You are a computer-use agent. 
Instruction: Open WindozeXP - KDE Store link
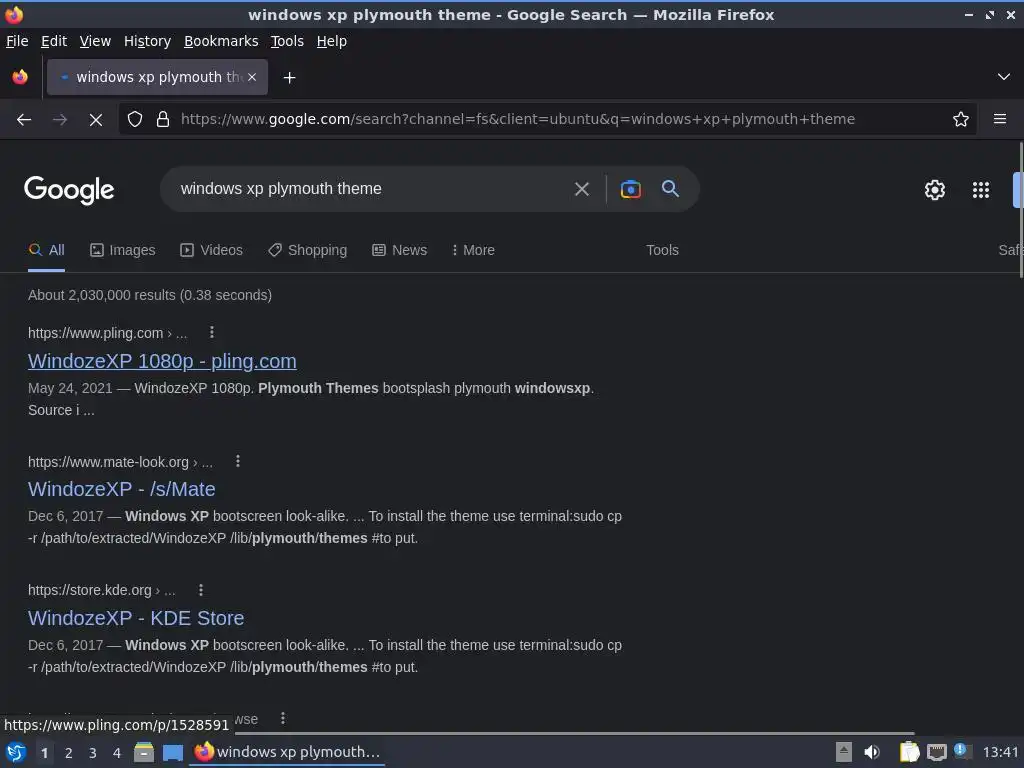(136, 618)
